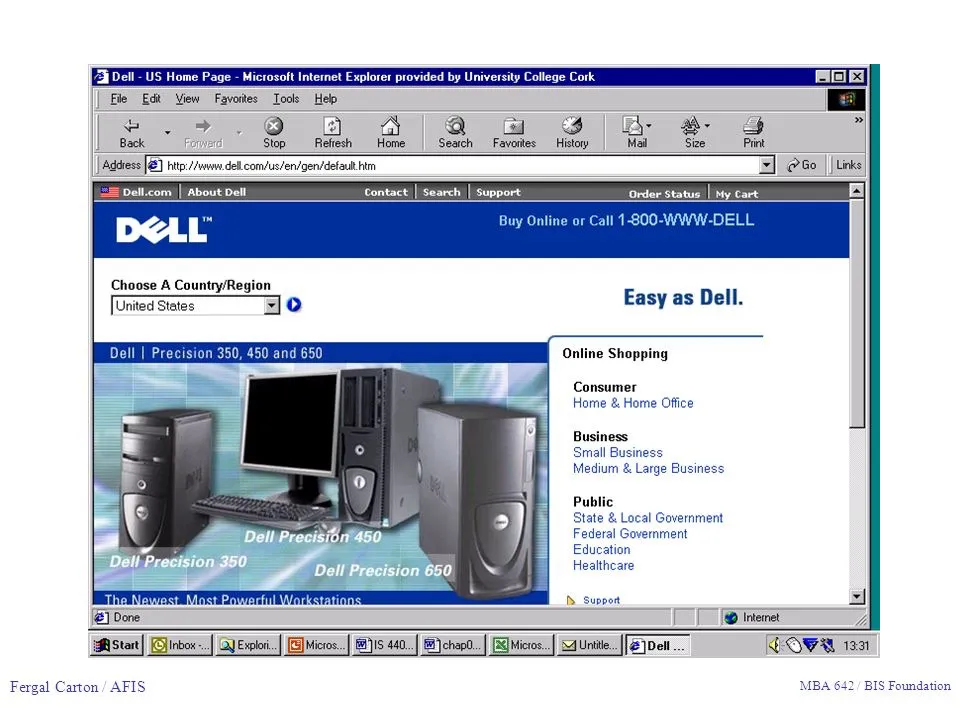The width and height of the screenshot is (960, 720).
Task: Open the Favorites folder toolbar icon
Action: pos(514,127)
